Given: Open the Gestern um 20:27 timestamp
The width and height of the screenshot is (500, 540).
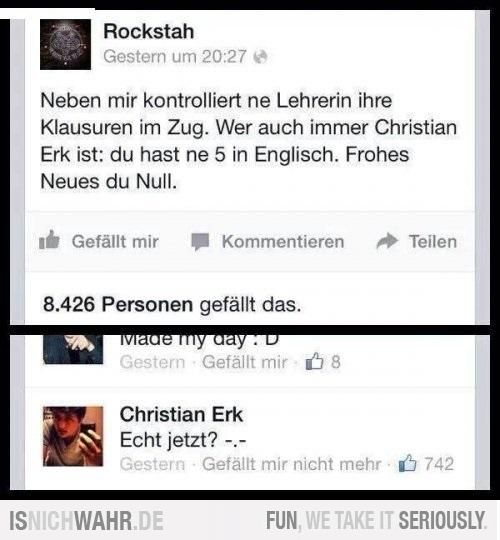Looking at the screenshot, I should point(175,56).
